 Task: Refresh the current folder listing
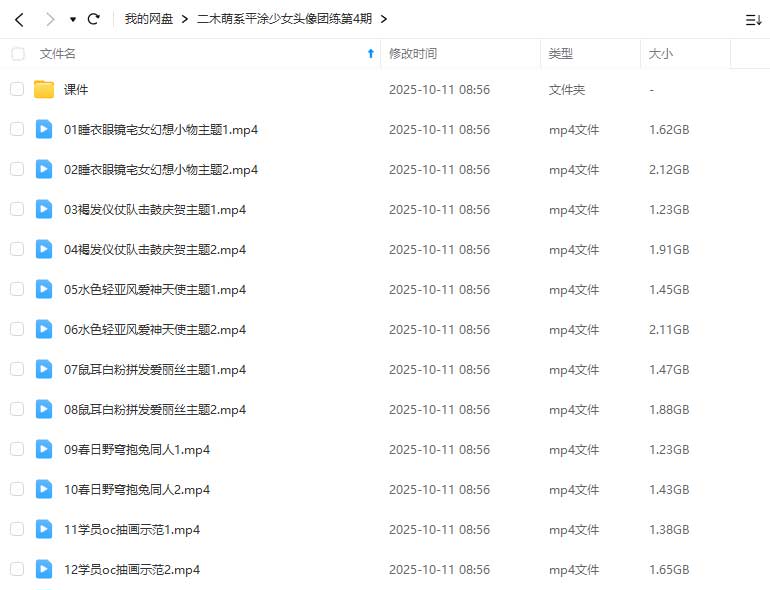[94, 19]
